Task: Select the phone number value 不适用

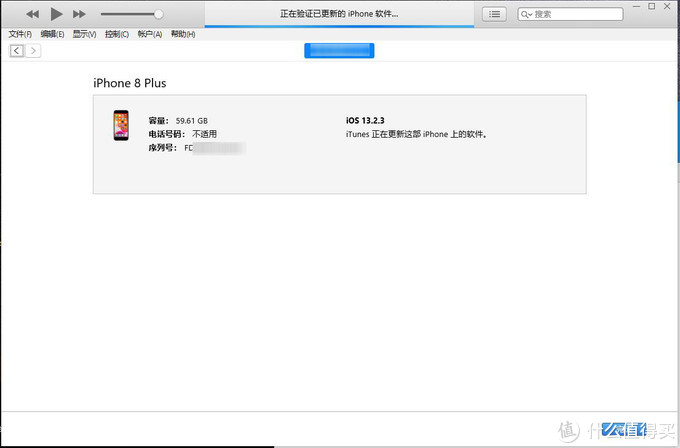Action: pos(204,134)
